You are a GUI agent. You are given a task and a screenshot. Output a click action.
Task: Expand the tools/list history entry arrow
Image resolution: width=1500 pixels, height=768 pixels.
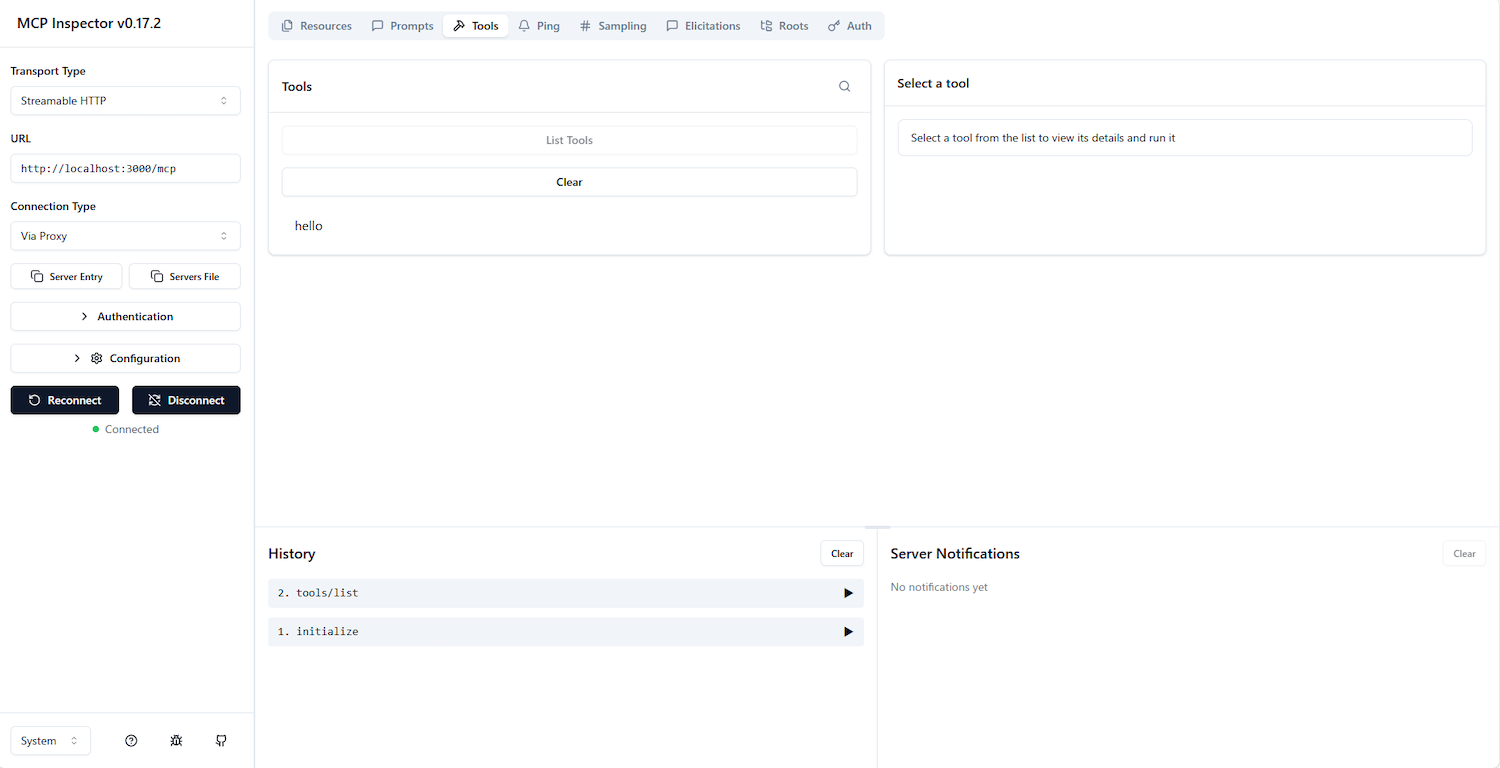click(x=848, y=593)
